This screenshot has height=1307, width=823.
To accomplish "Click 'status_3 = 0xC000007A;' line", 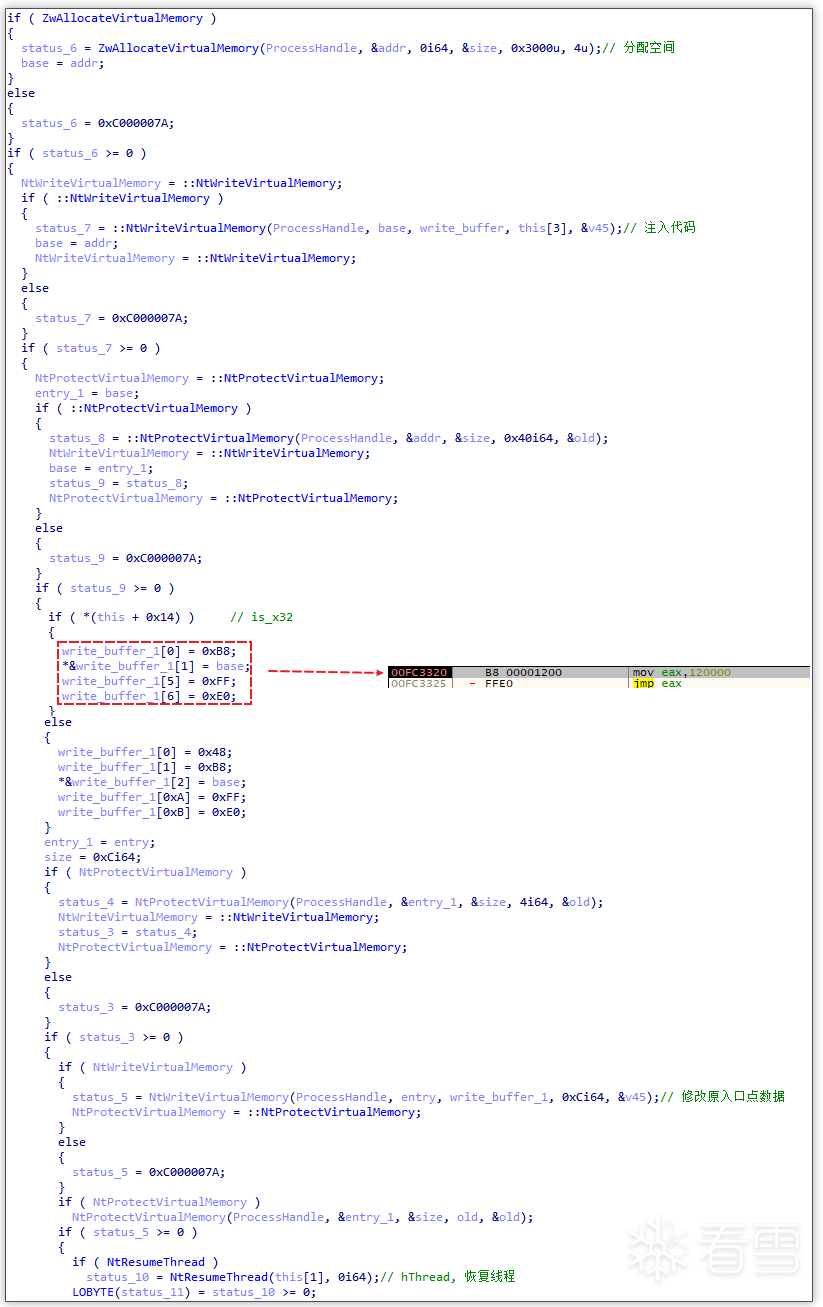I will coord(135,1007).
